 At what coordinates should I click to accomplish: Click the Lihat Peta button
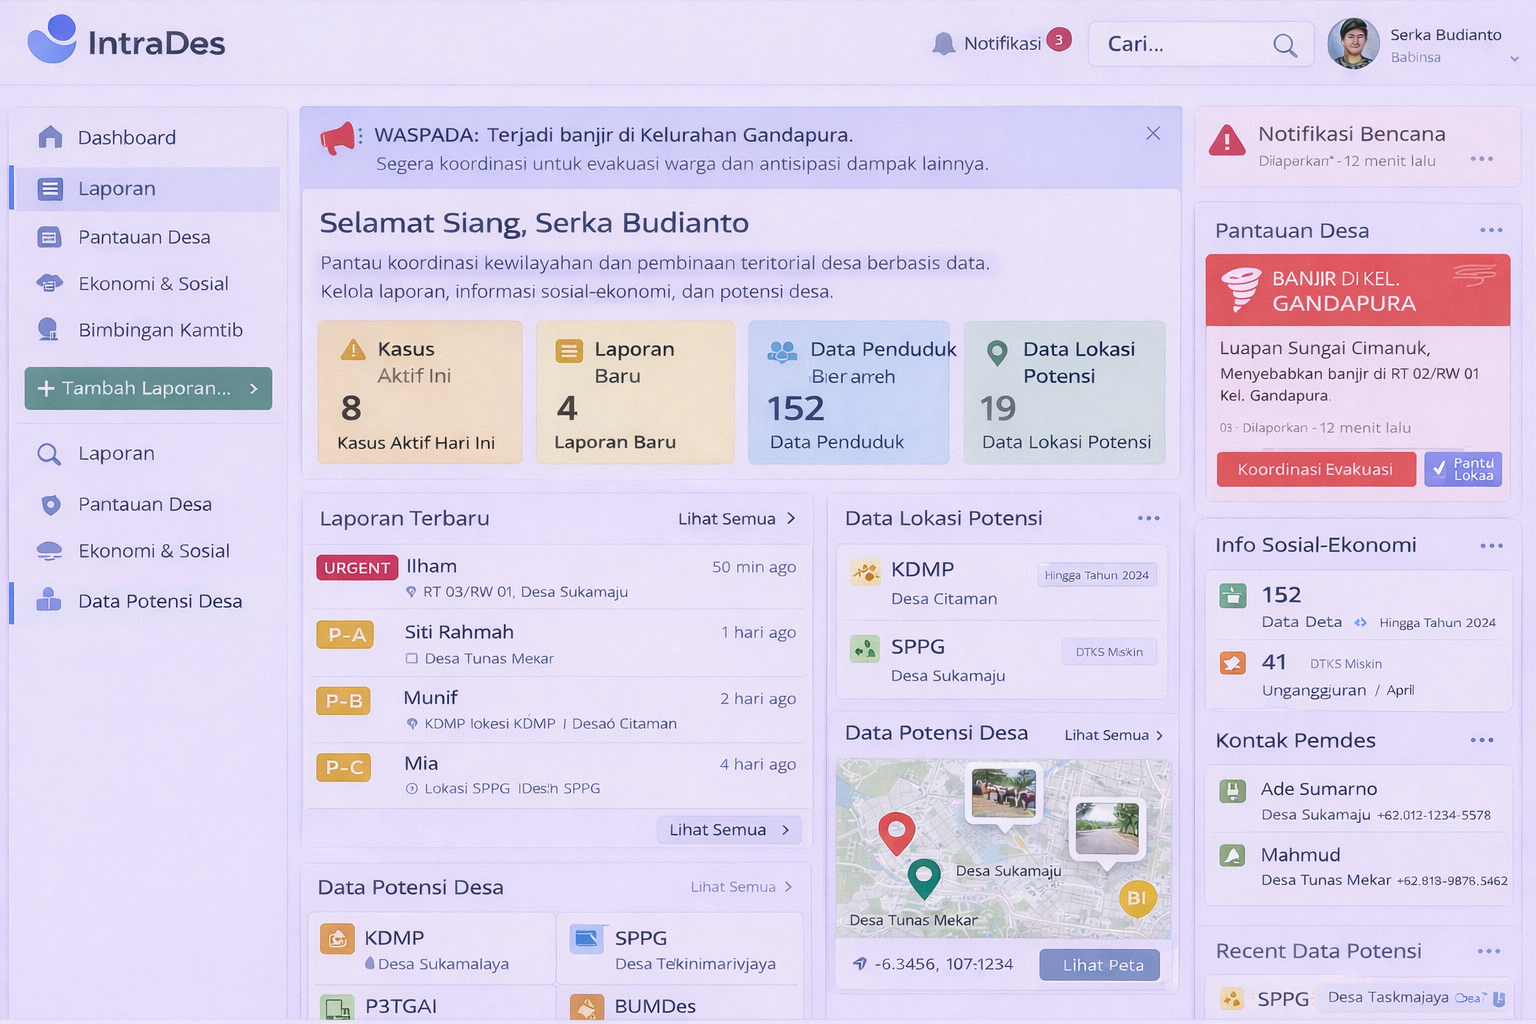[x=1102, y=965]
